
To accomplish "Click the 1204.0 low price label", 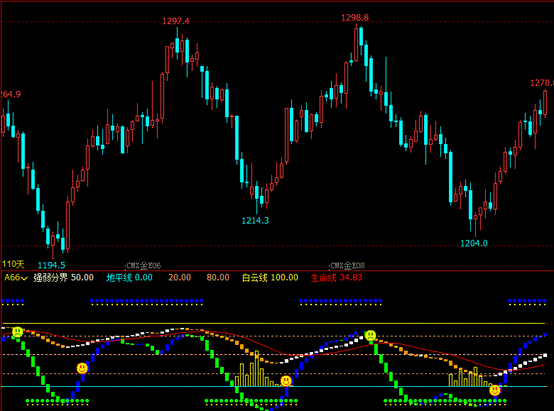I will (x=474, y=243).
